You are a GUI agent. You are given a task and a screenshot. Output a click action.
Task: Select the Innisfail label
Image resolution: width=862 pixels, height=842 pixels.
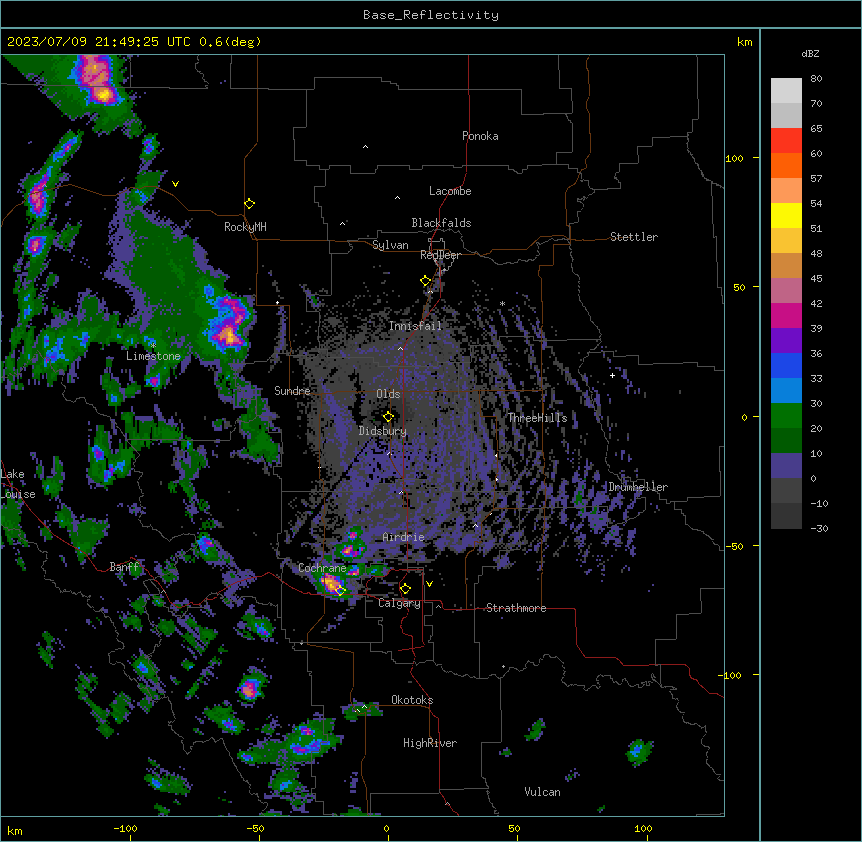click(x=415, y=326)
